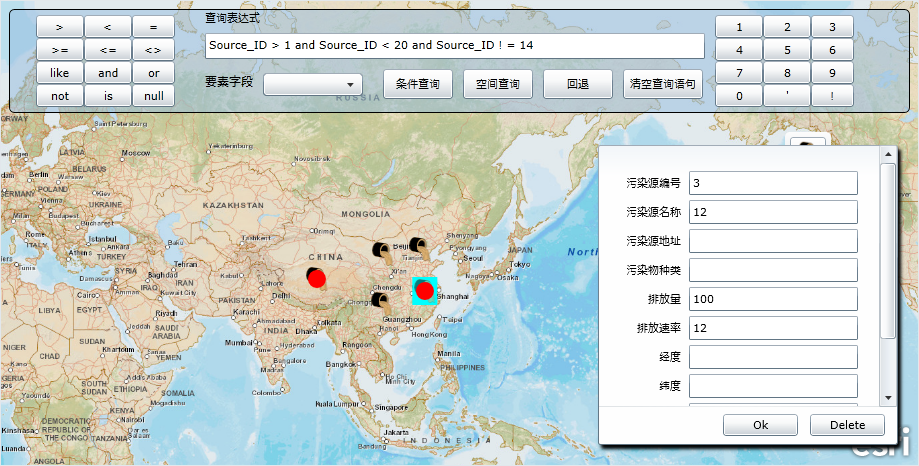Focus the 查询表达式 query expression box

point(455,46)
